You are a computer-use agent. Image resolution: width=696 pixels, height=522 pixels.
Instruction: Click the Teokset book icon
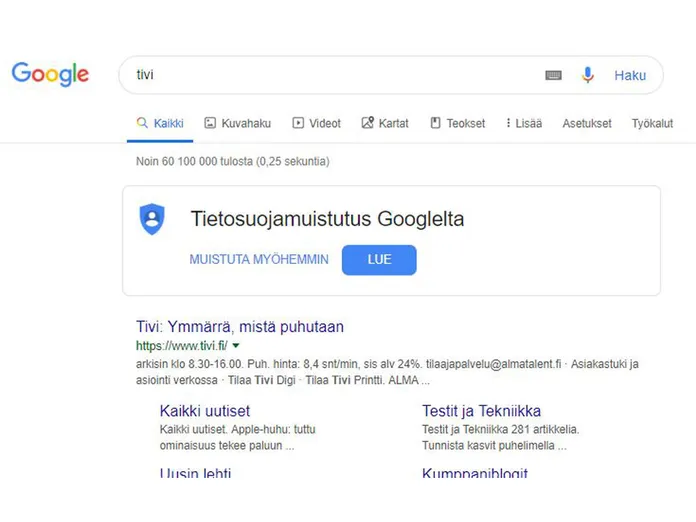coord(435,123)
